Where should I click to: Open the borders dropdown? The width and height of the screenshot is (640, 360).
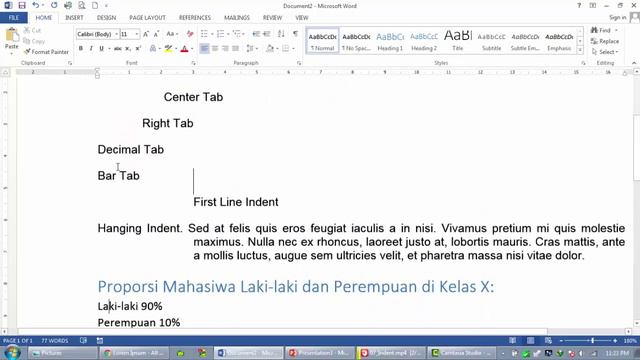pyautogui.click(x=293, y=49)
